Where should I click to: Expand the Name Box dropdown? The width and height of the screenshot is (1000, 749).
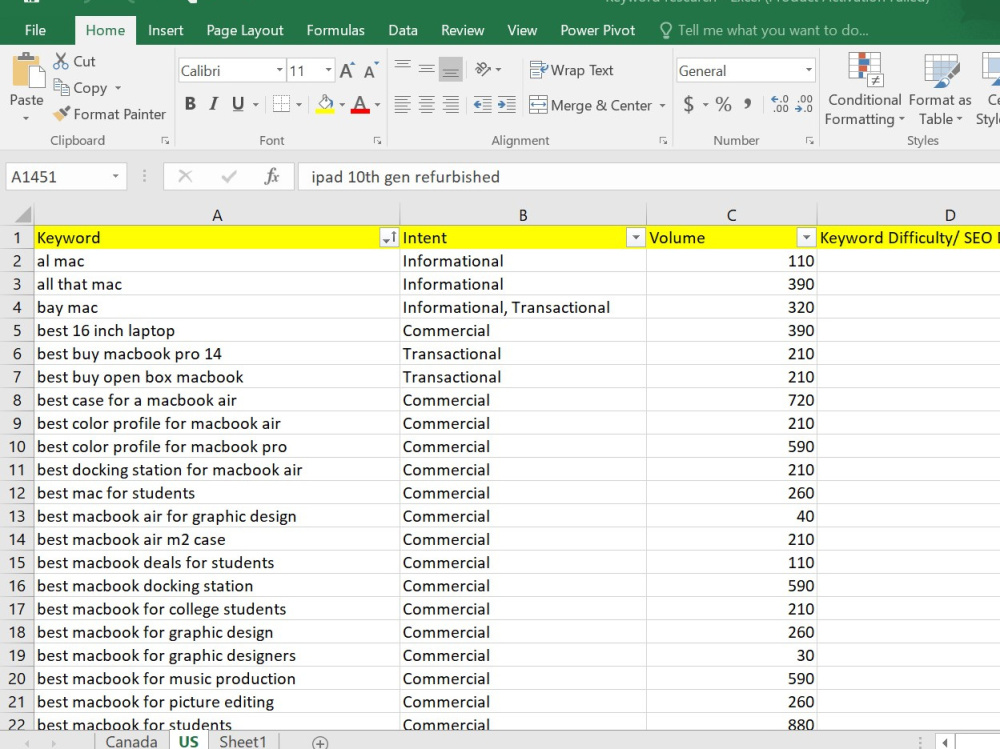[x=115, y=177]
